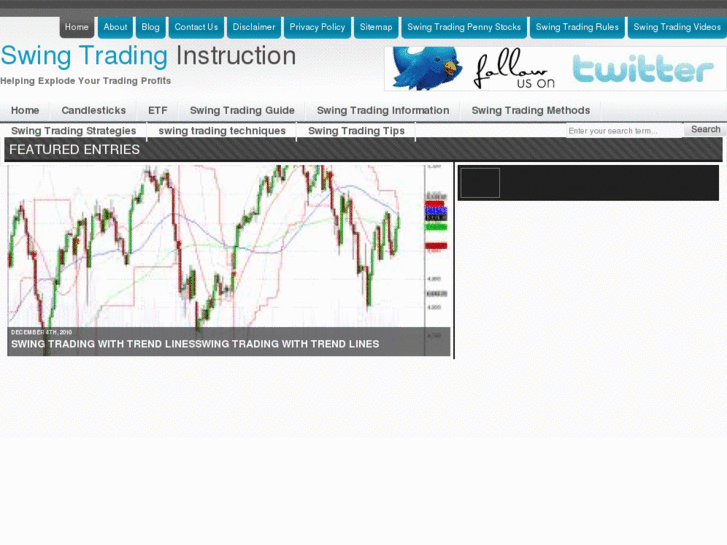Image resolution: width=727 pixels, height=545 pixels.
Task: Click the FEATURED ENTRIES heading
Action: coord(74,149)
